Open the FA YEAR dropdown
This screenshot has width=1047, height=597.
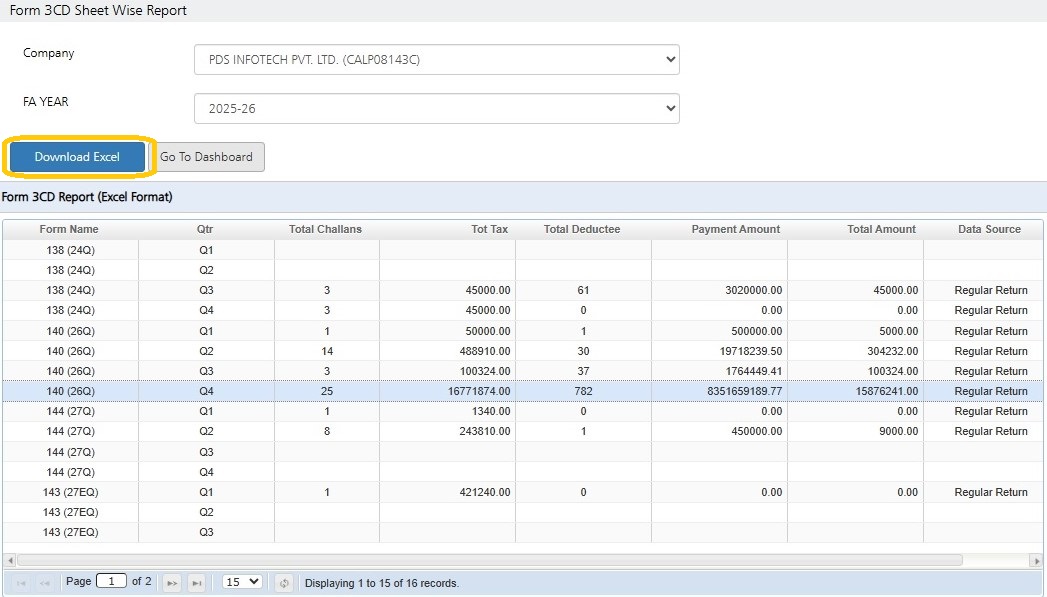437,108
